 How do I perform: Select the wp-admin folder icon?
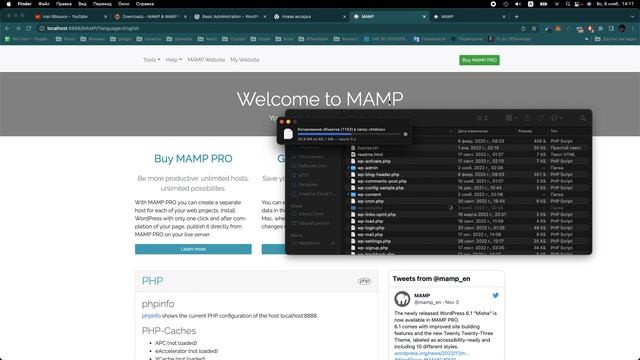point(353,168)
